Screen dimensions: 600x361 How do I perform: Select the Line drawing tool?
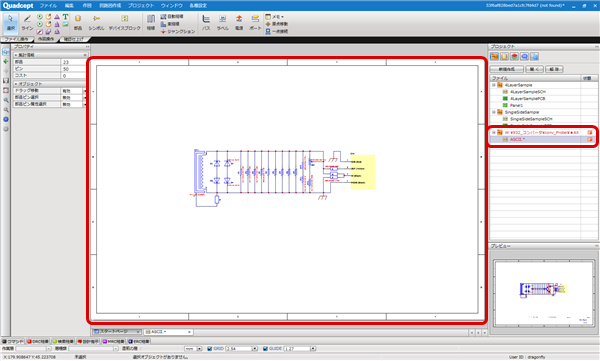[x=27, y=22]
